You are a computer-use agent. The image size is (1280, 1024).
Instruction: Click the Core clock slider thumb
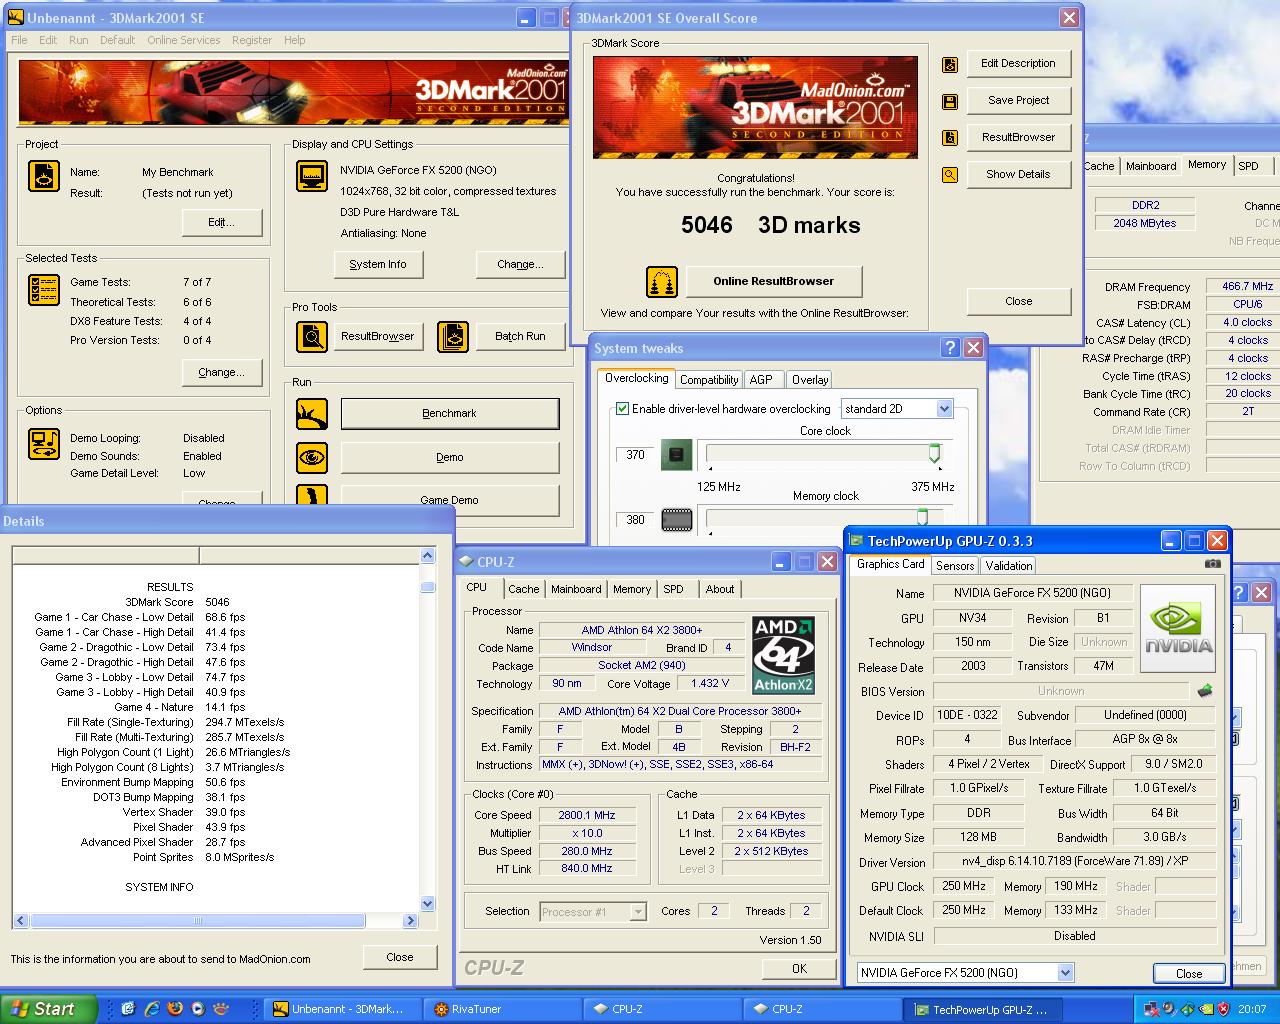click(934, 454)
